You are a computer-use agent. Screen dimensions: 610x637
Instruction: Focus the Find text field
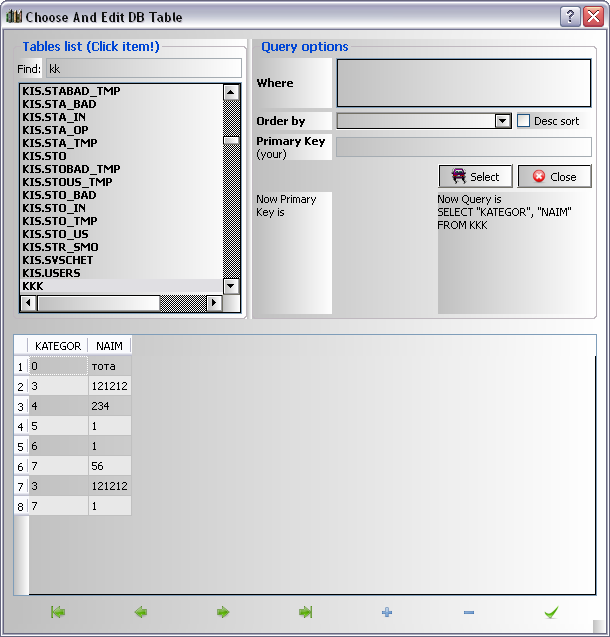pyautogui.click(x=144, y=69)
